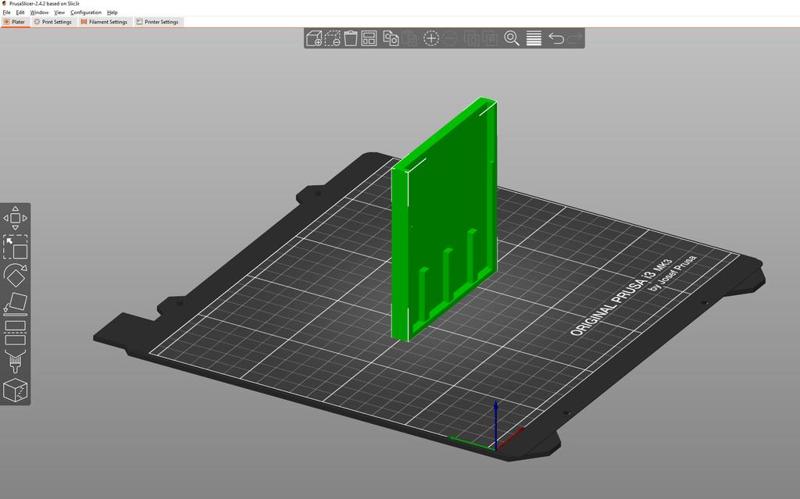Viewport: 800px width, 499px height.
Task: Switch to the Filament Settings tab
Action: (x=104, y=22)
